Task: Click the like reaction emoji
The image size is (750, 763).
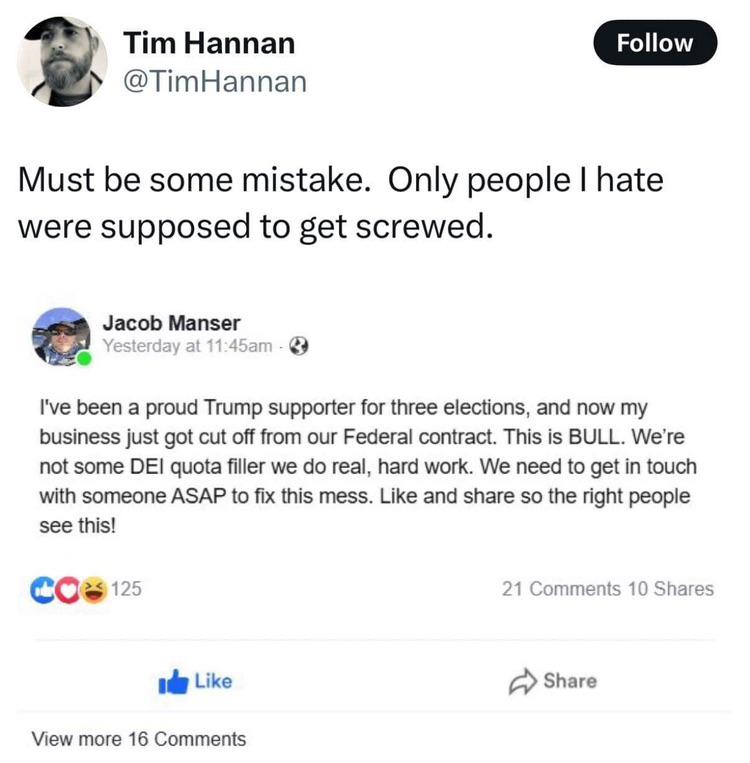Action: (x=42, y=590)
